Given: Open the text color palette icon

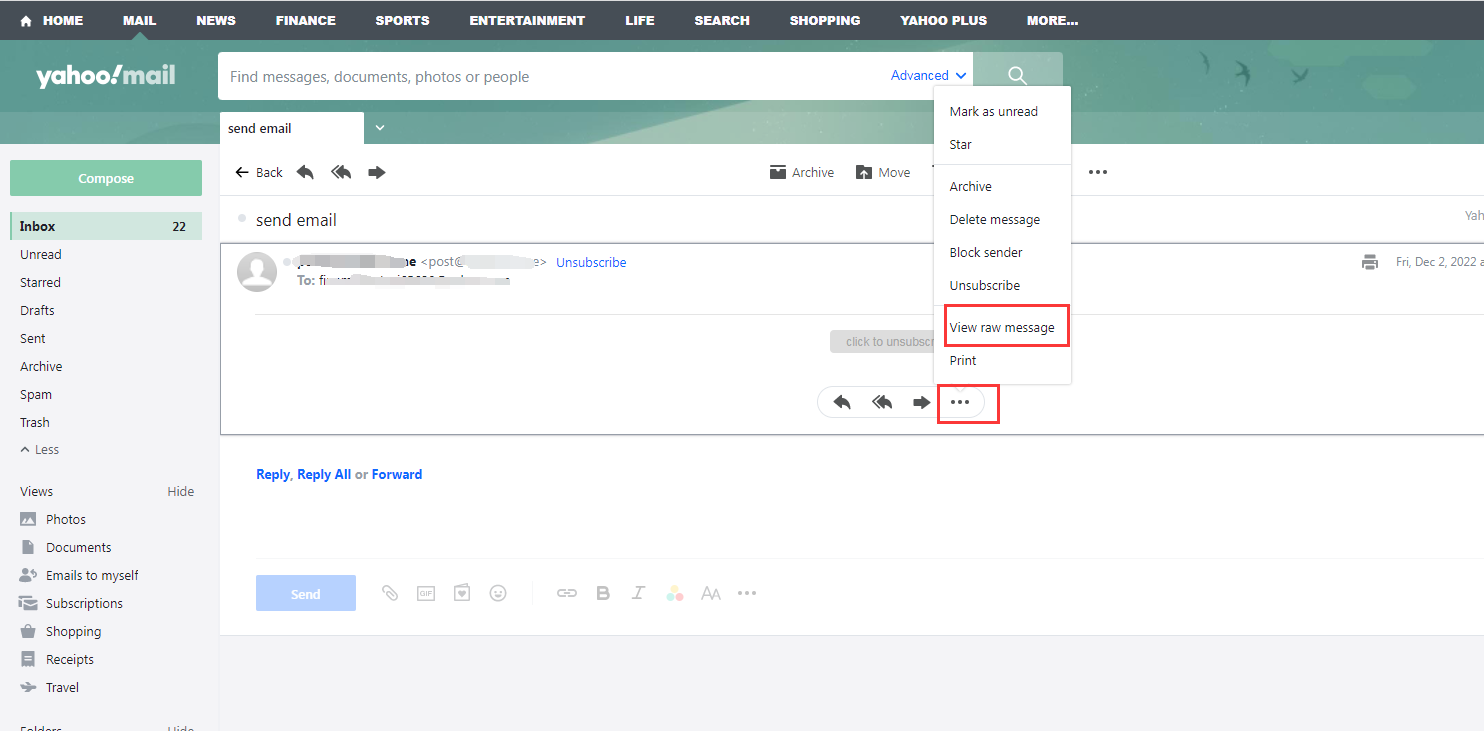Looking at the screenshot, I should tap(674, 593).
